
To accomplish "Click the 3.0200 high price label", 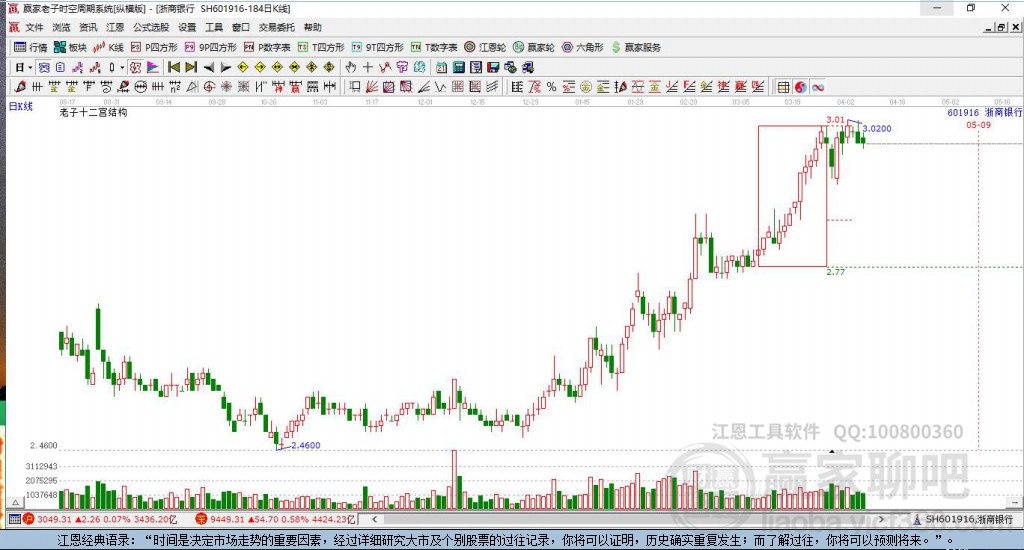I will pos(877,129).
